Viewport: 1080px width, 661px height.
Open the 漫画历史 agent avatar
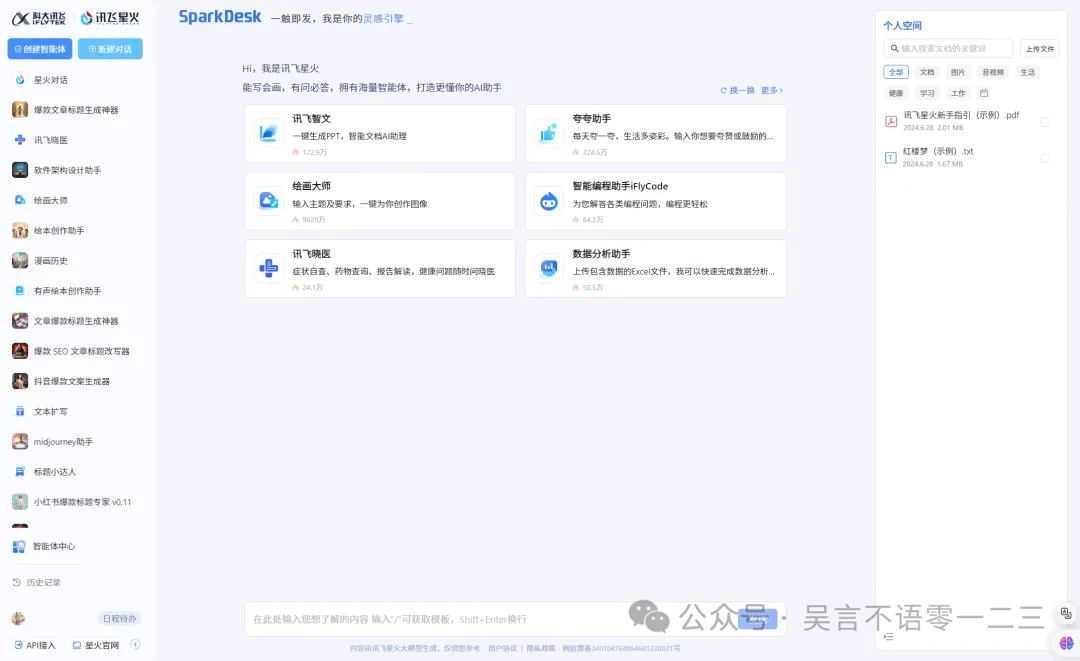click(20, 260)
